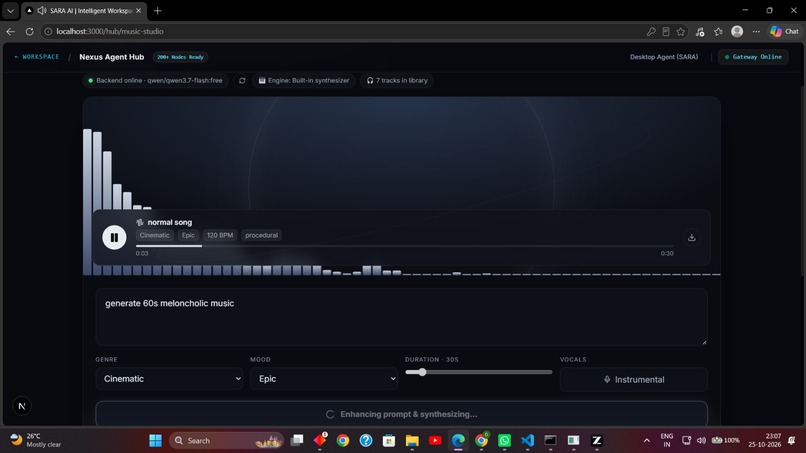Open the Next.js dev tools N icon
Viewport: 806px width, 453px height.
coord(22,406)
